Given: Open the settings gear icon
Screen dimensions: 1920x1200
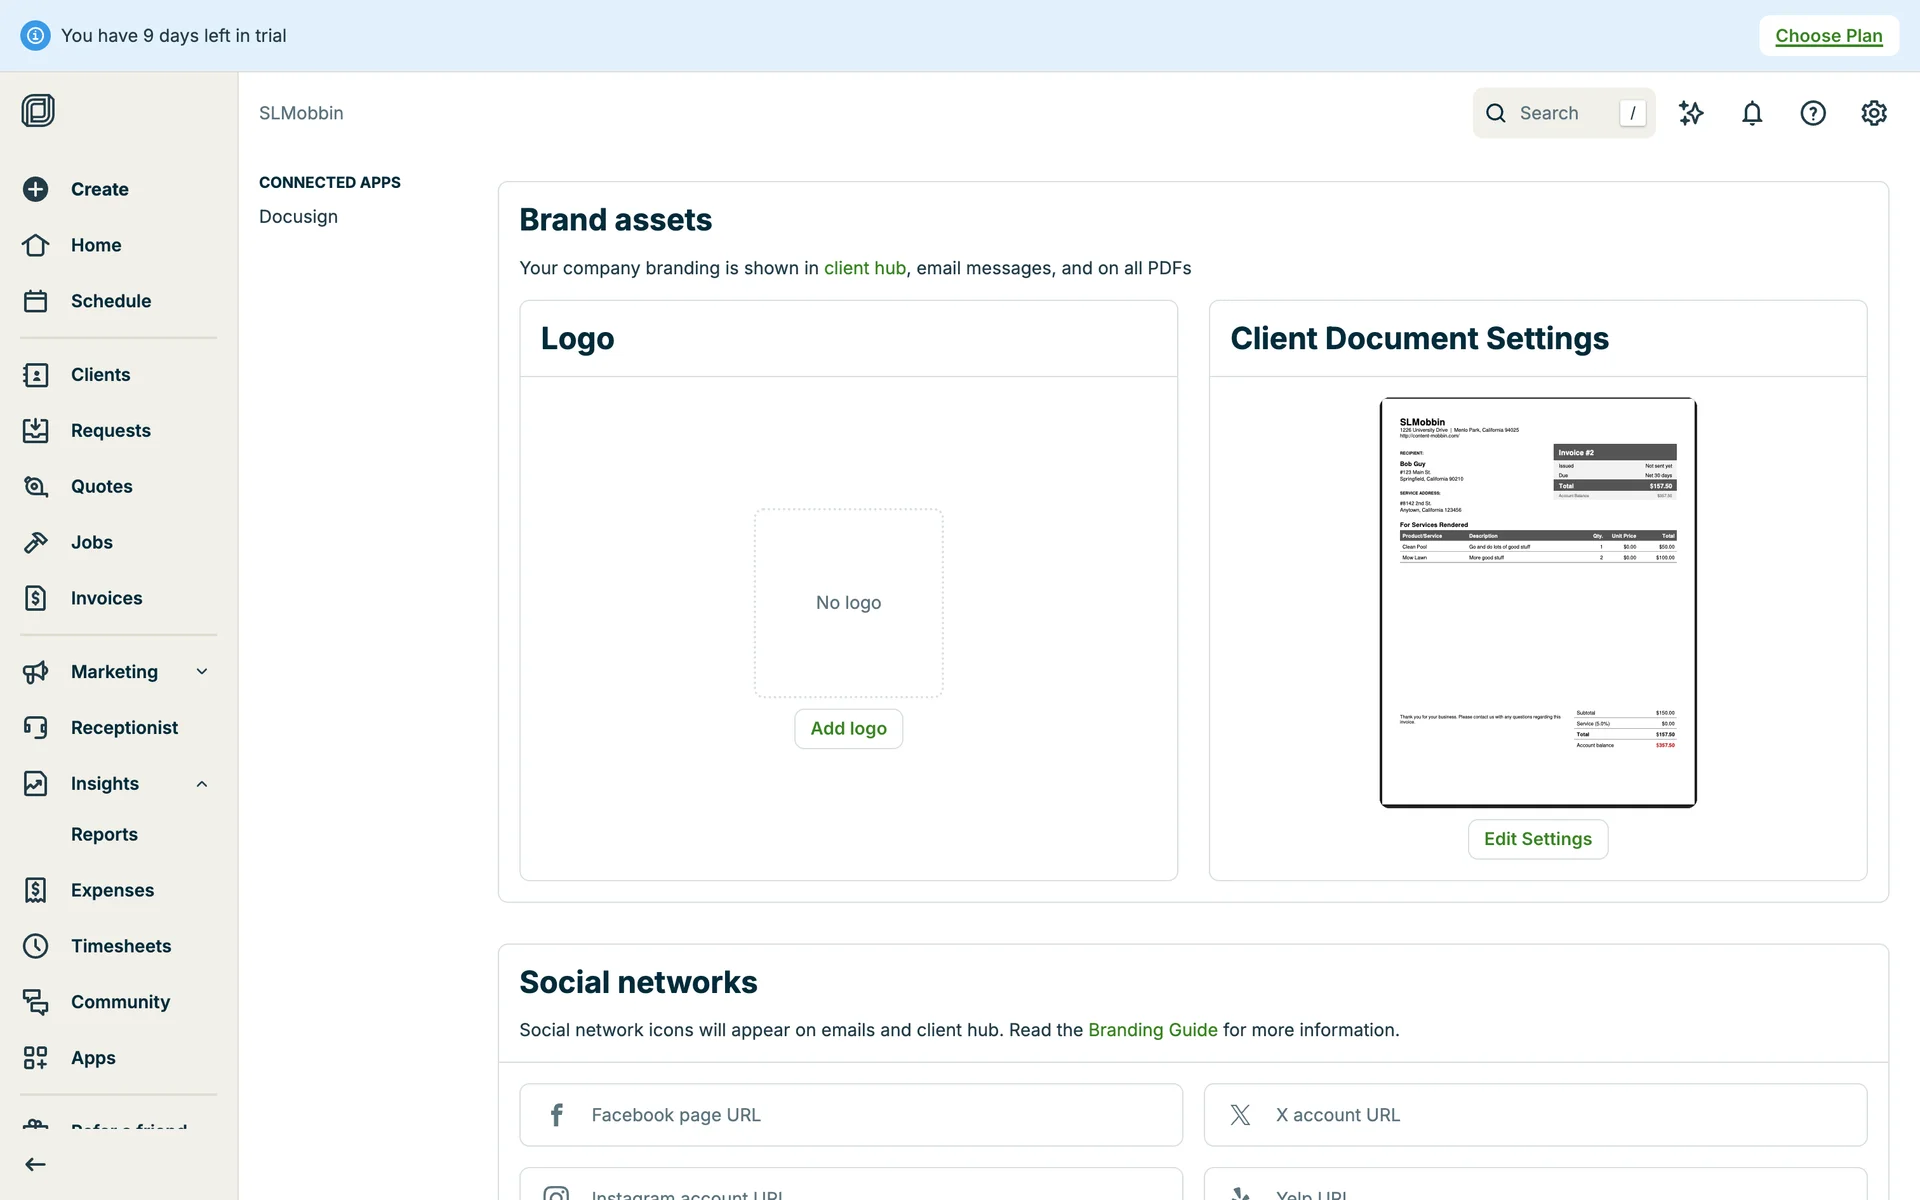Looking at the screenshot, I should [x=1874, y=113].
